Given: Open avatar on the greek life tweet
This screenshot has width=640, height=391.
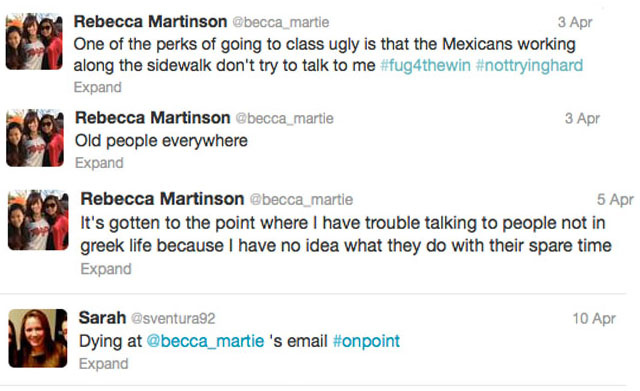Looking at the screenshot, I should tap(38, 220).
